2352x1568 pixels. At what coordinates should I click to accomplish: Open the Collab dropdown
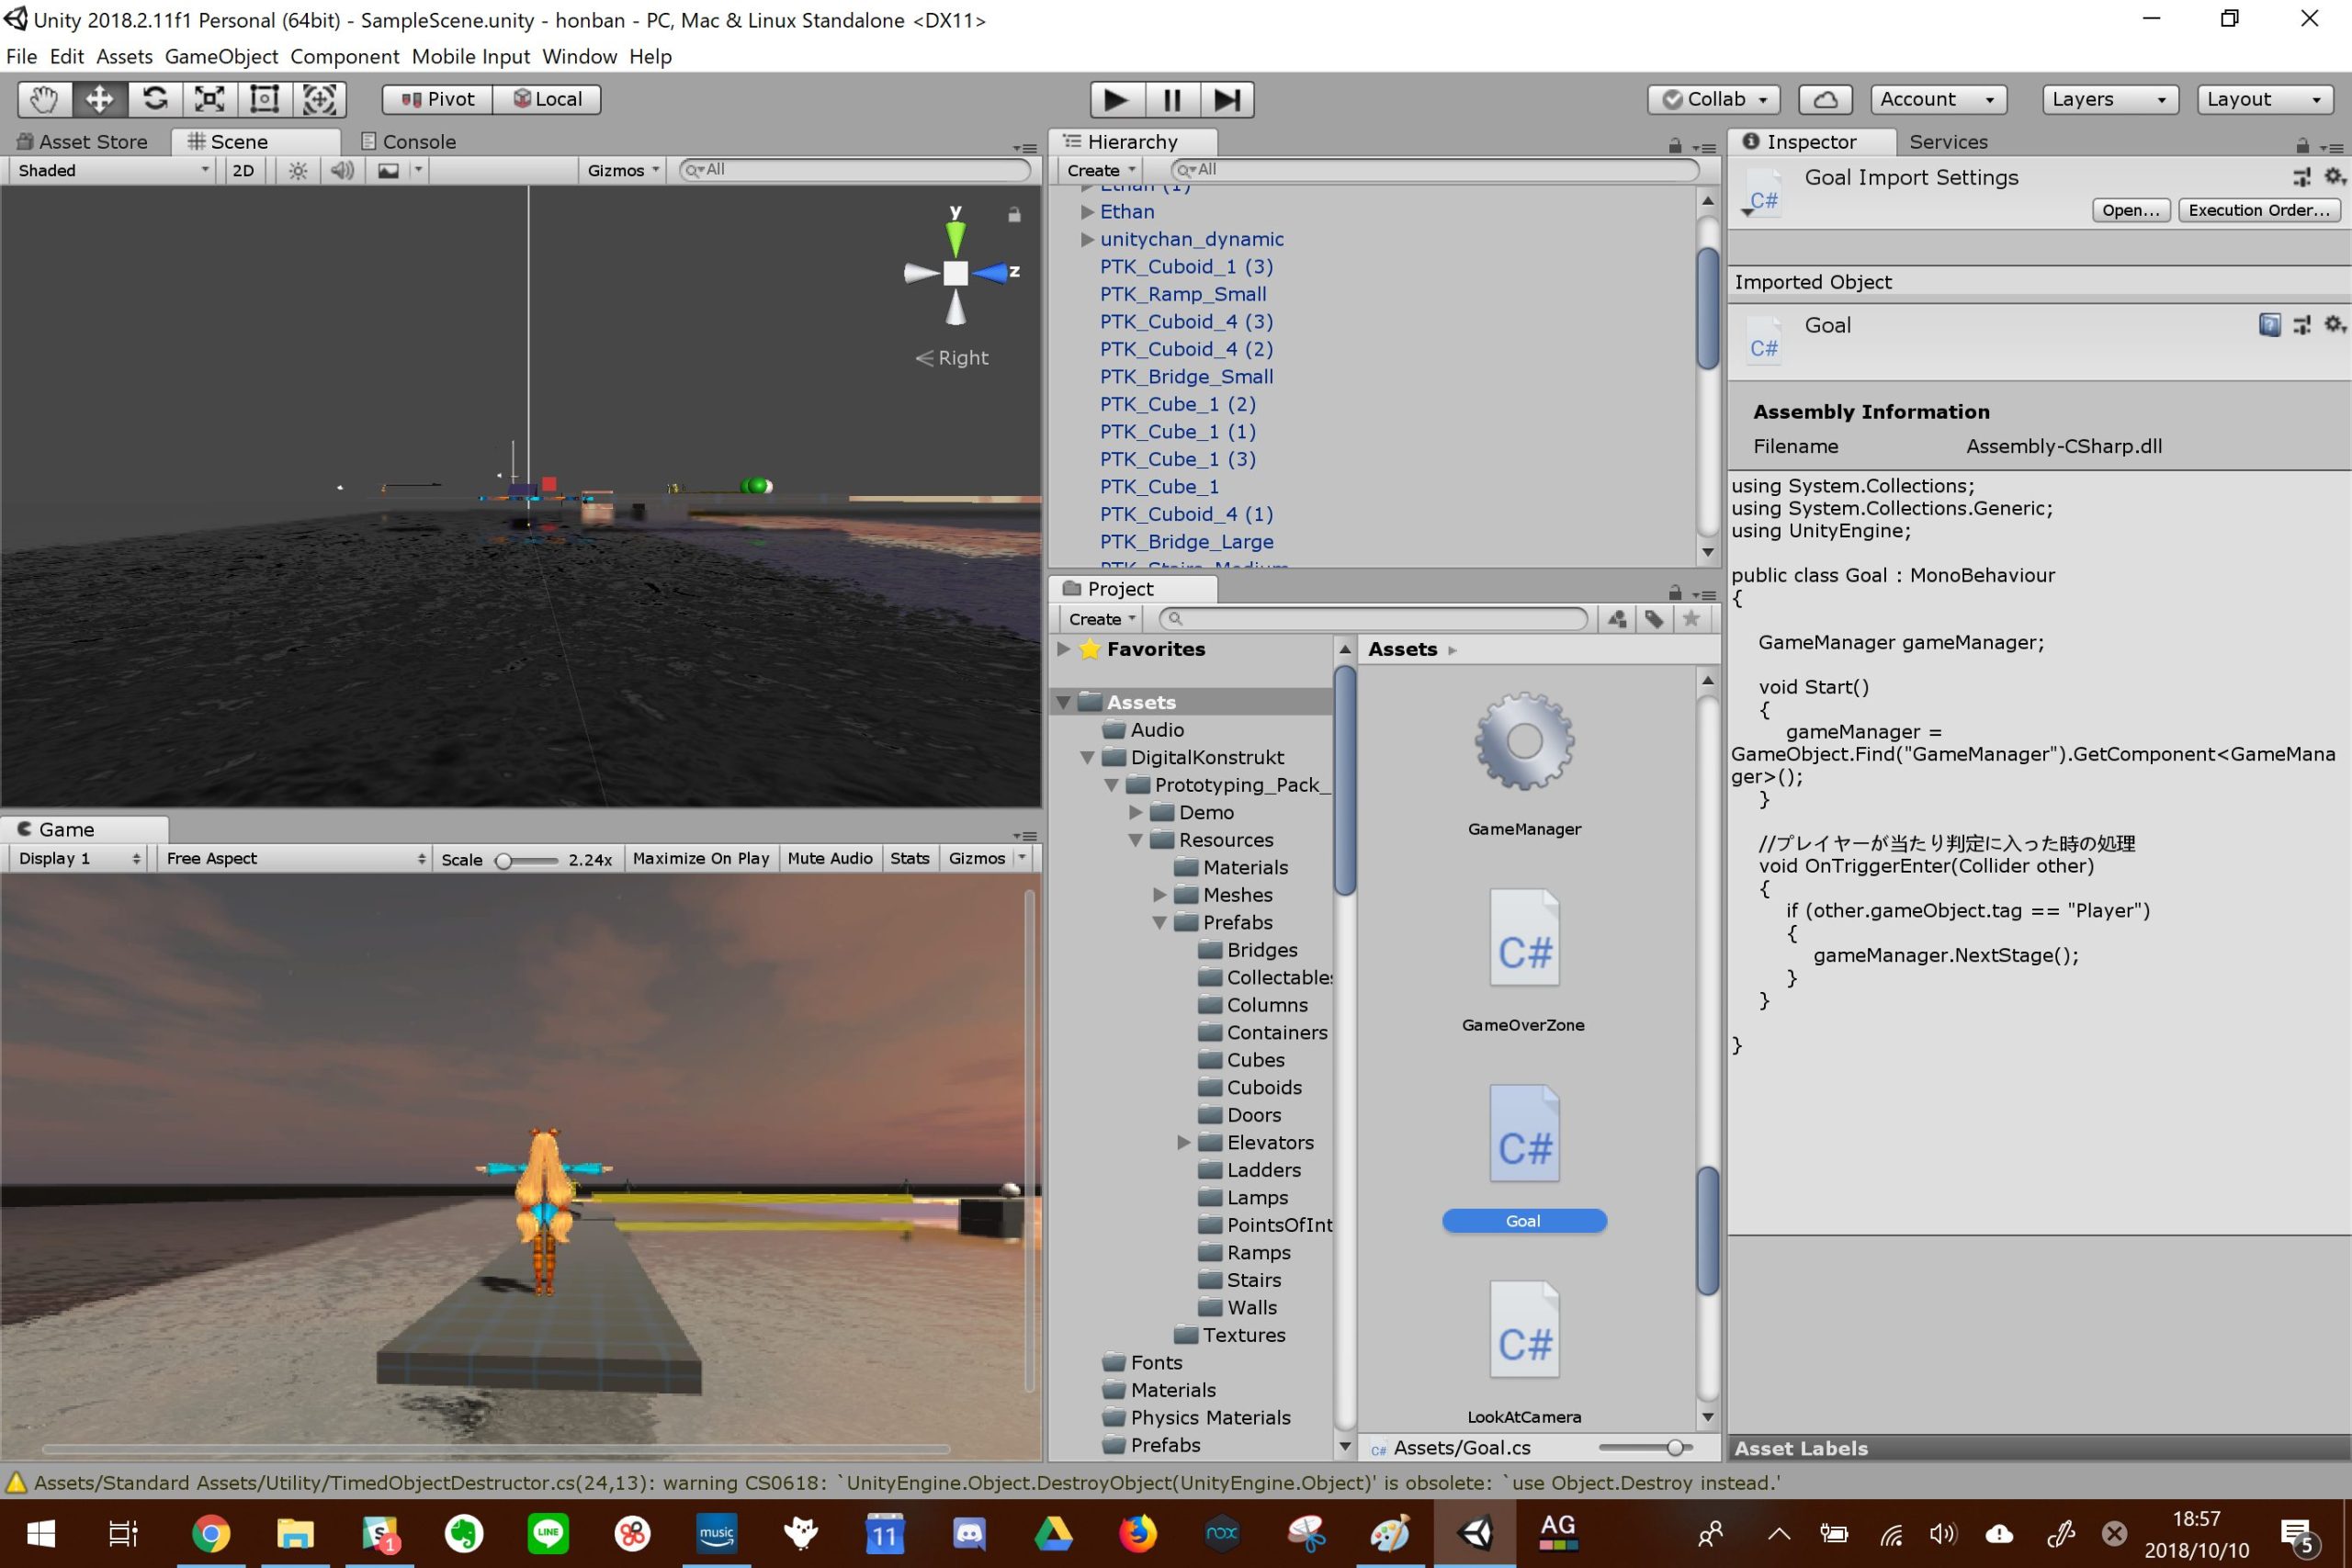(1714, 99)
